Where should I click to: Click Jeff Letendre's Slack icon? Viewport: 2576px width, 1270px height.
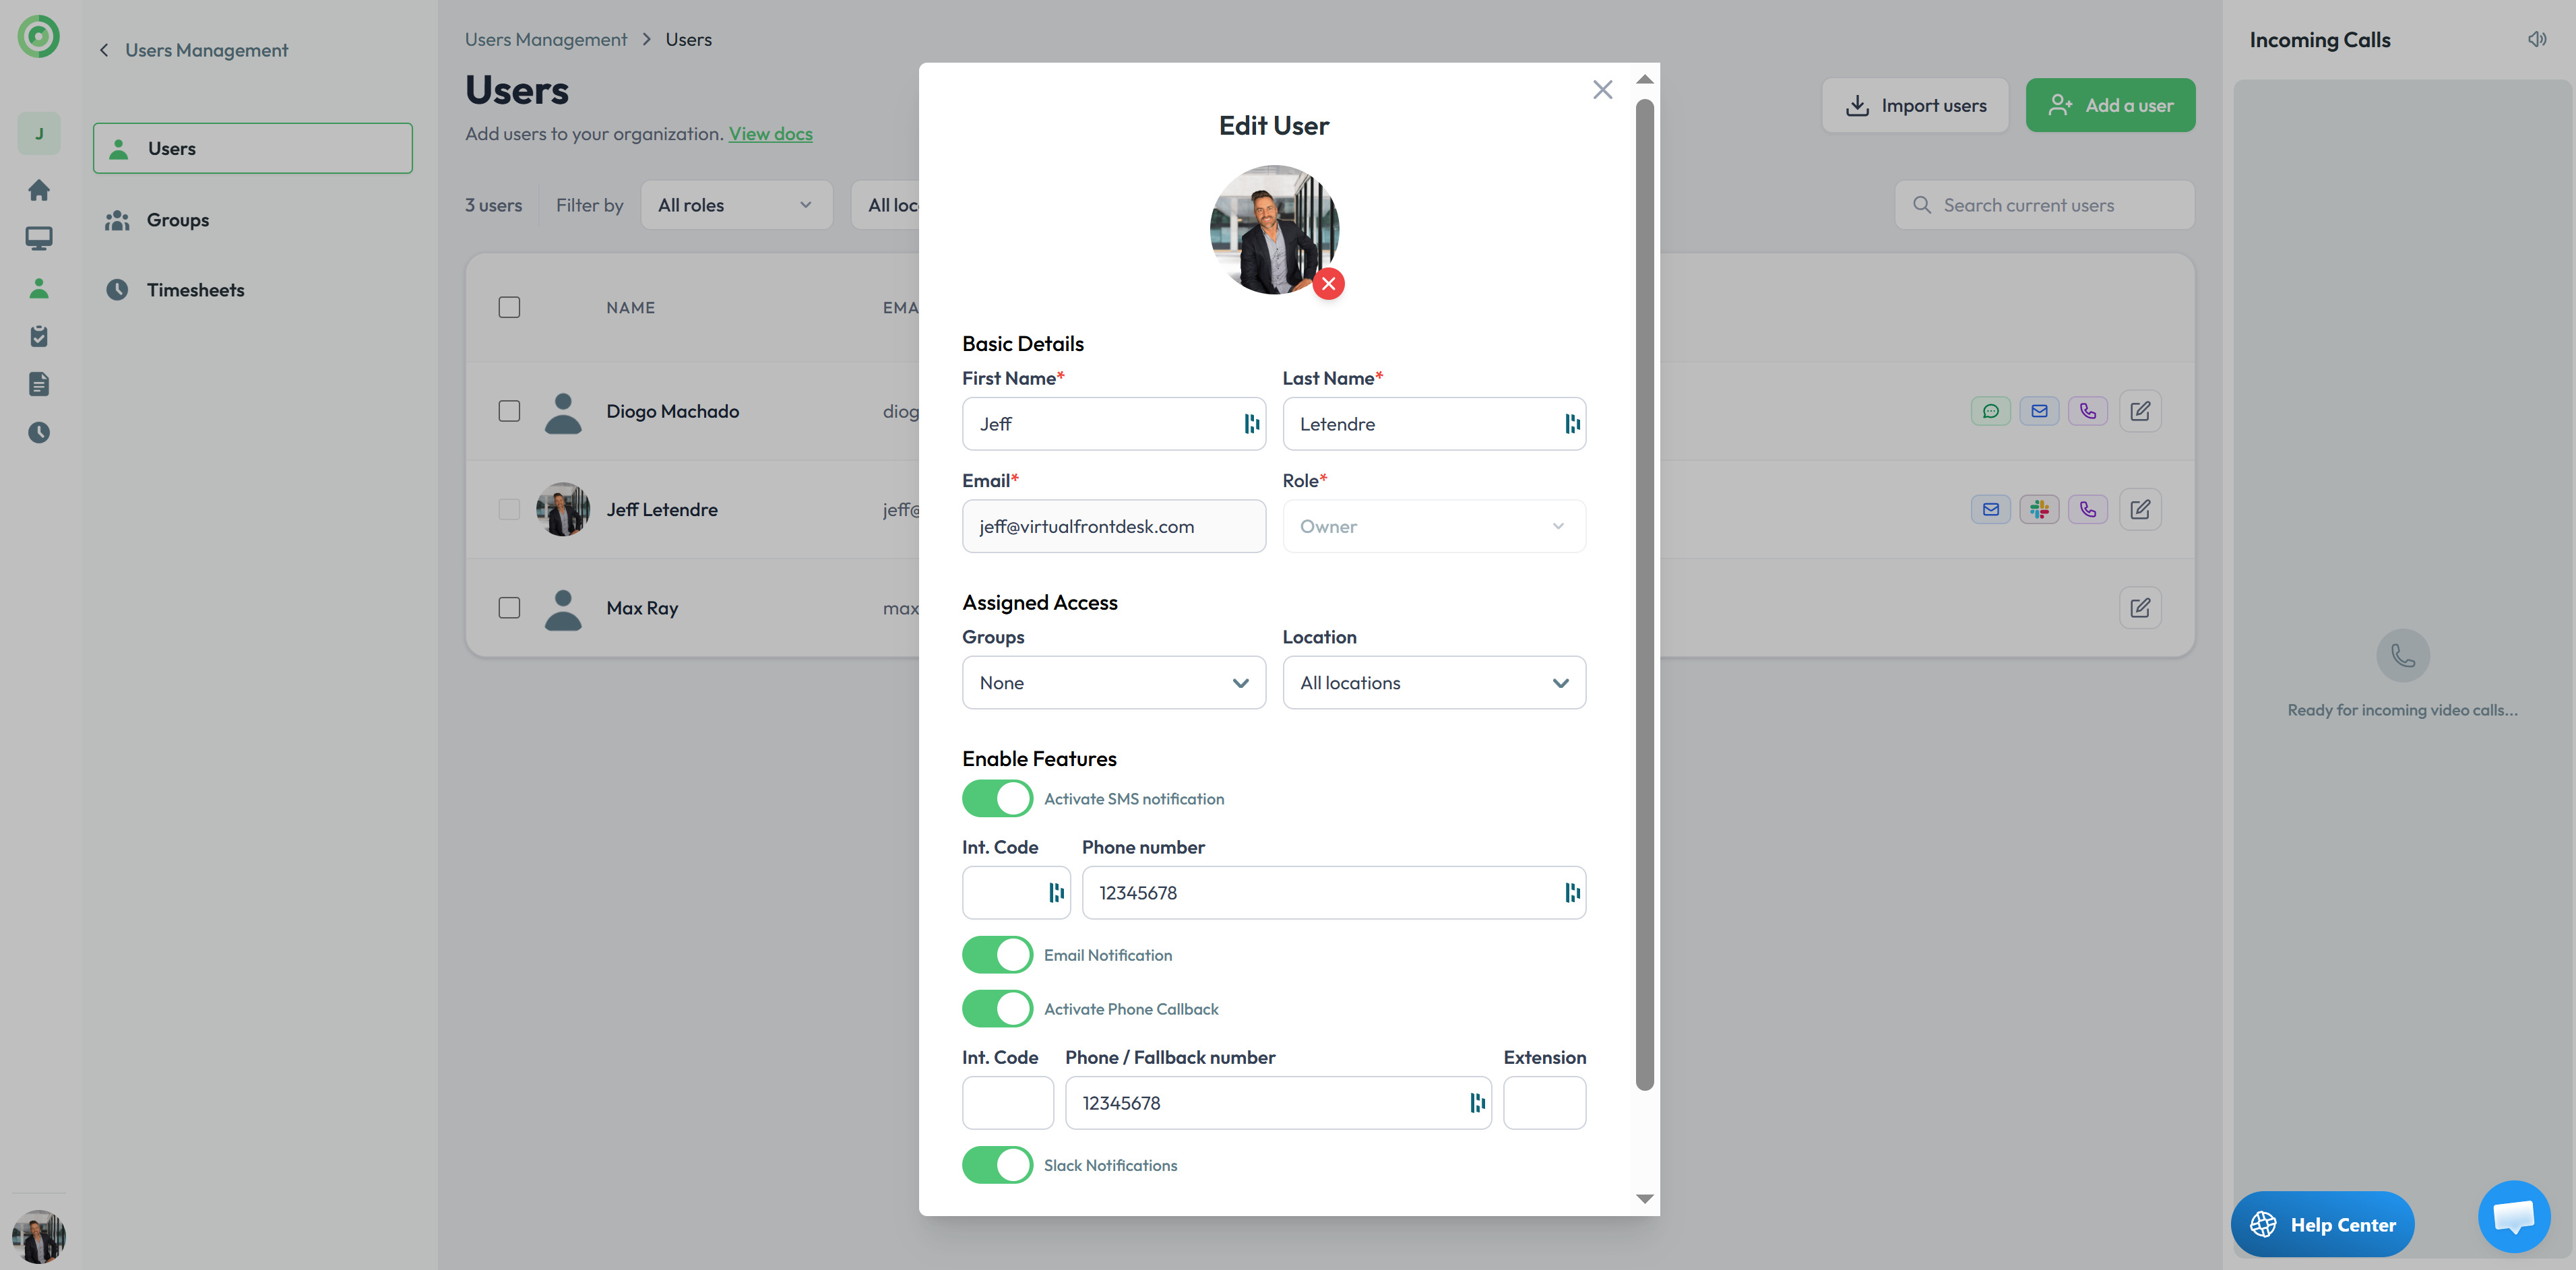[x=2039, y=510]
